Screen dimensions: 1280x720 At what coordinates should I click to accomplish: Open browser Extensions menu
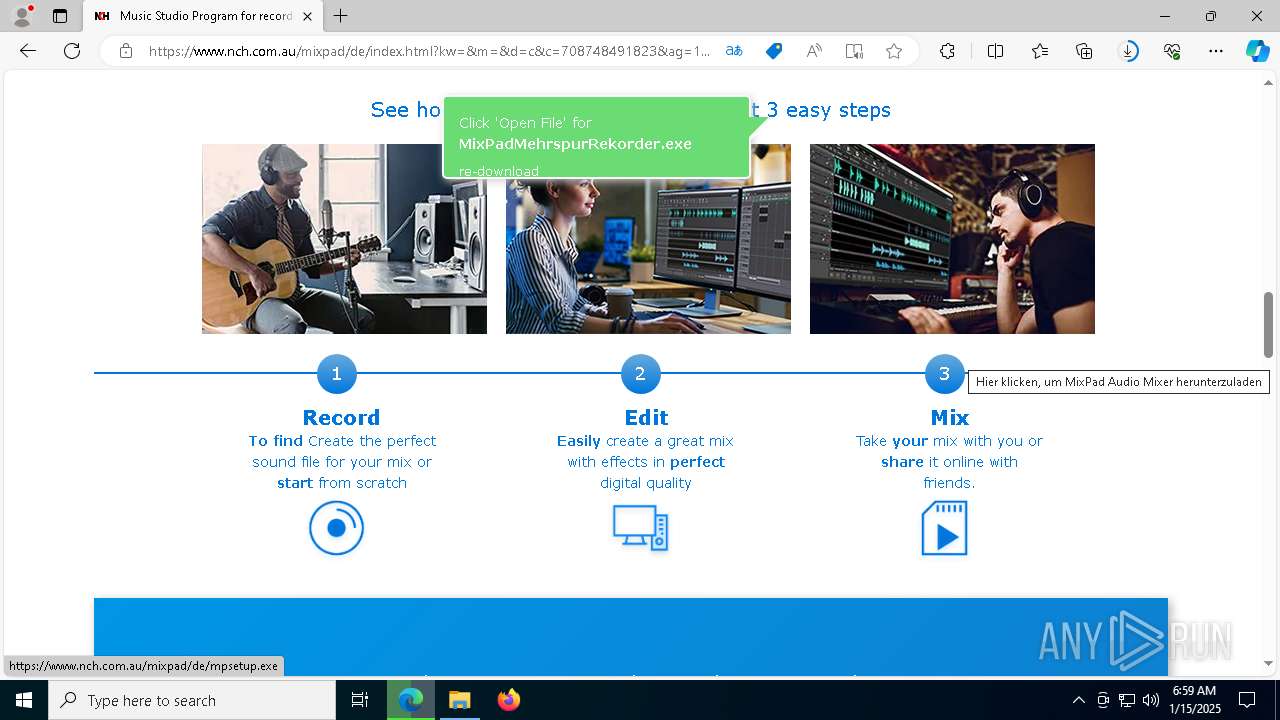[x=947, y=51]
